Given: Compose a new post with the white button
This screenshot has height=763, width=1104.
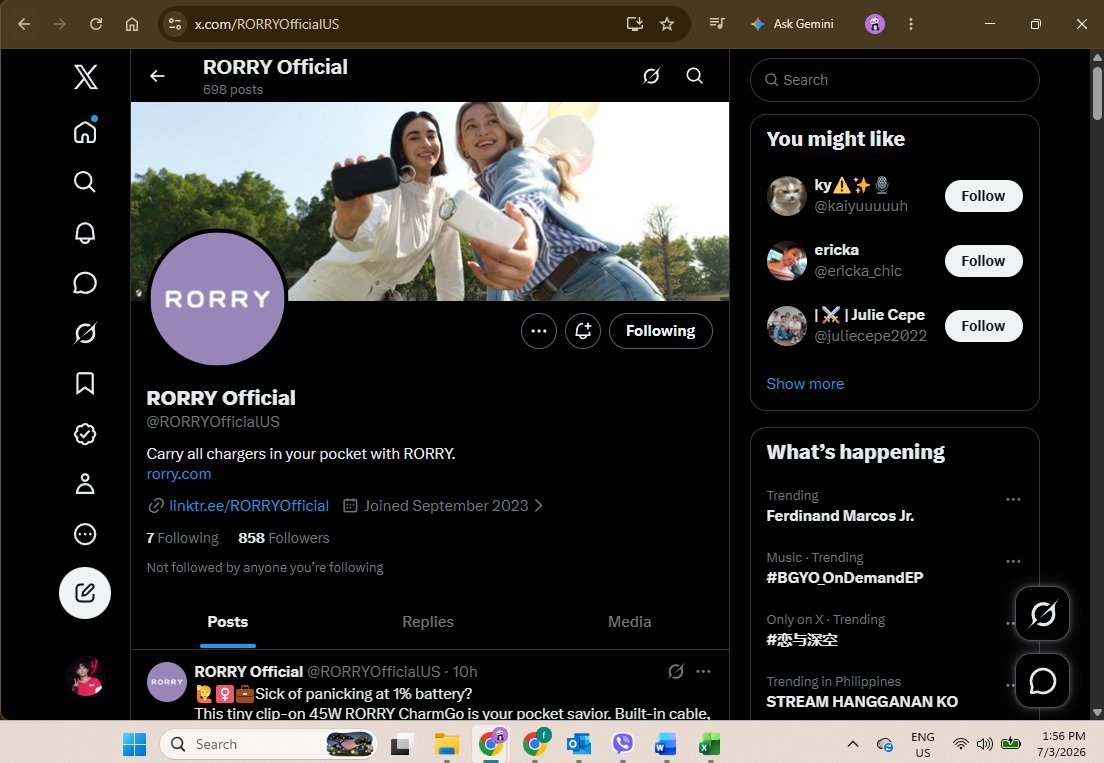Looking at the screenshot, I should point(85,593).
